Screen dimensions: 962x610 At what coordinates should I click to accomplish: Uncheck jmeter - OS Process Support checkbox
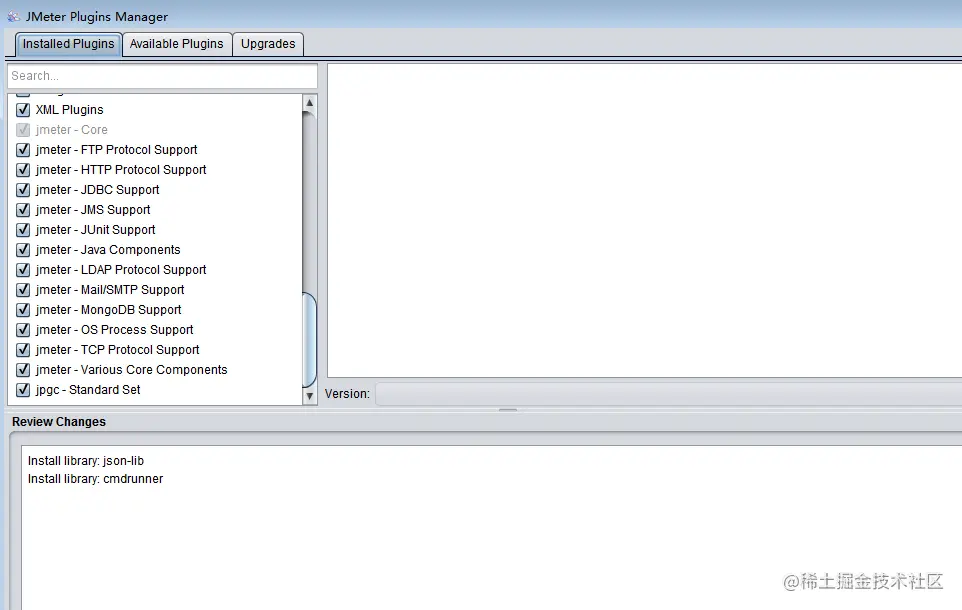tap(23, 330)
